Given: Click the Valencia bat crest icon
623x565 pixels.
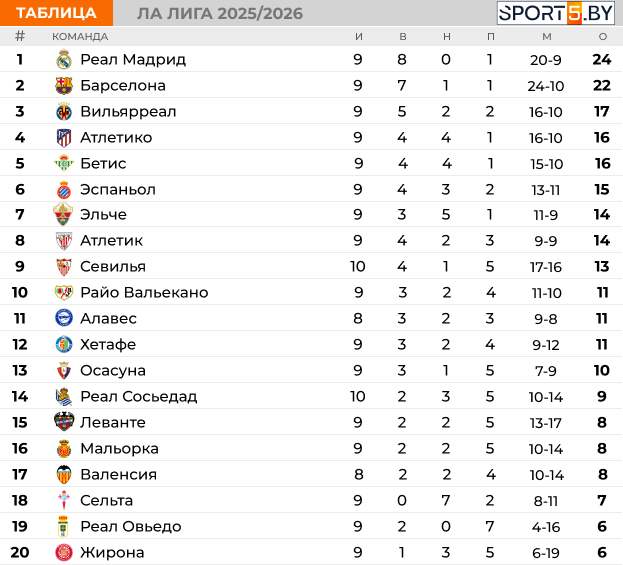Looking at the screenshot, I should [x=64, y=475].
